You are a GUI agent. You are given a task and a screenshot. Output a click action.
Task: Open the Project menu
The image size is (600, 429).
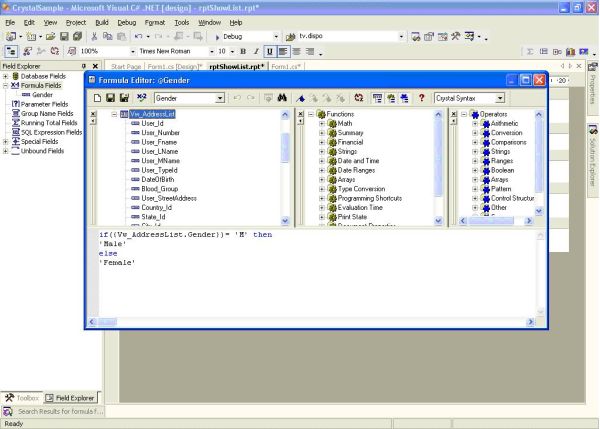pos(76,23)
